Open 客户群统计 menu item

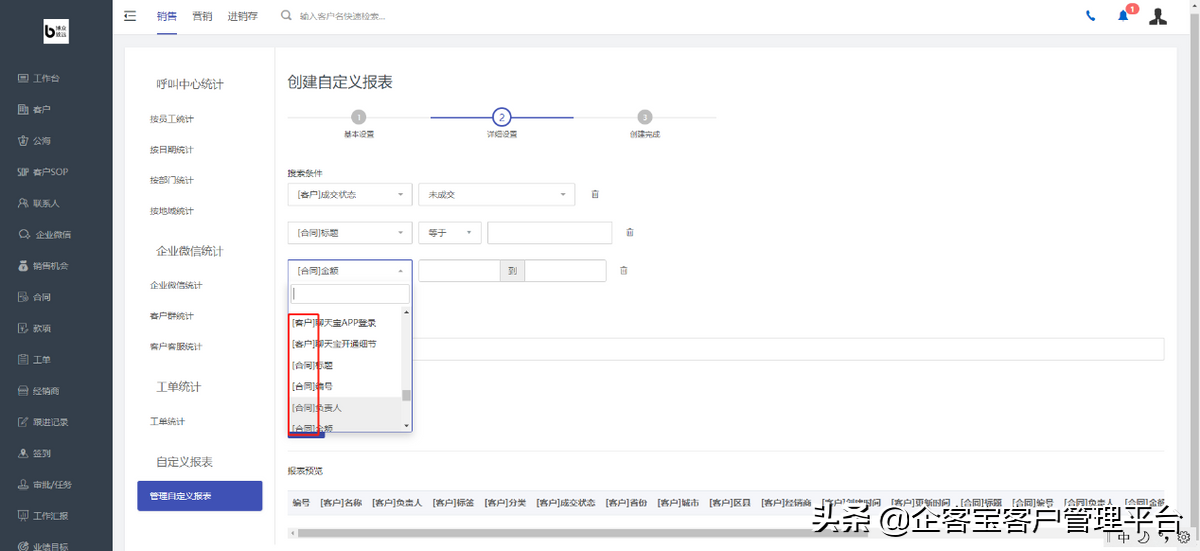pyautogui.click(x=172, y=316)
